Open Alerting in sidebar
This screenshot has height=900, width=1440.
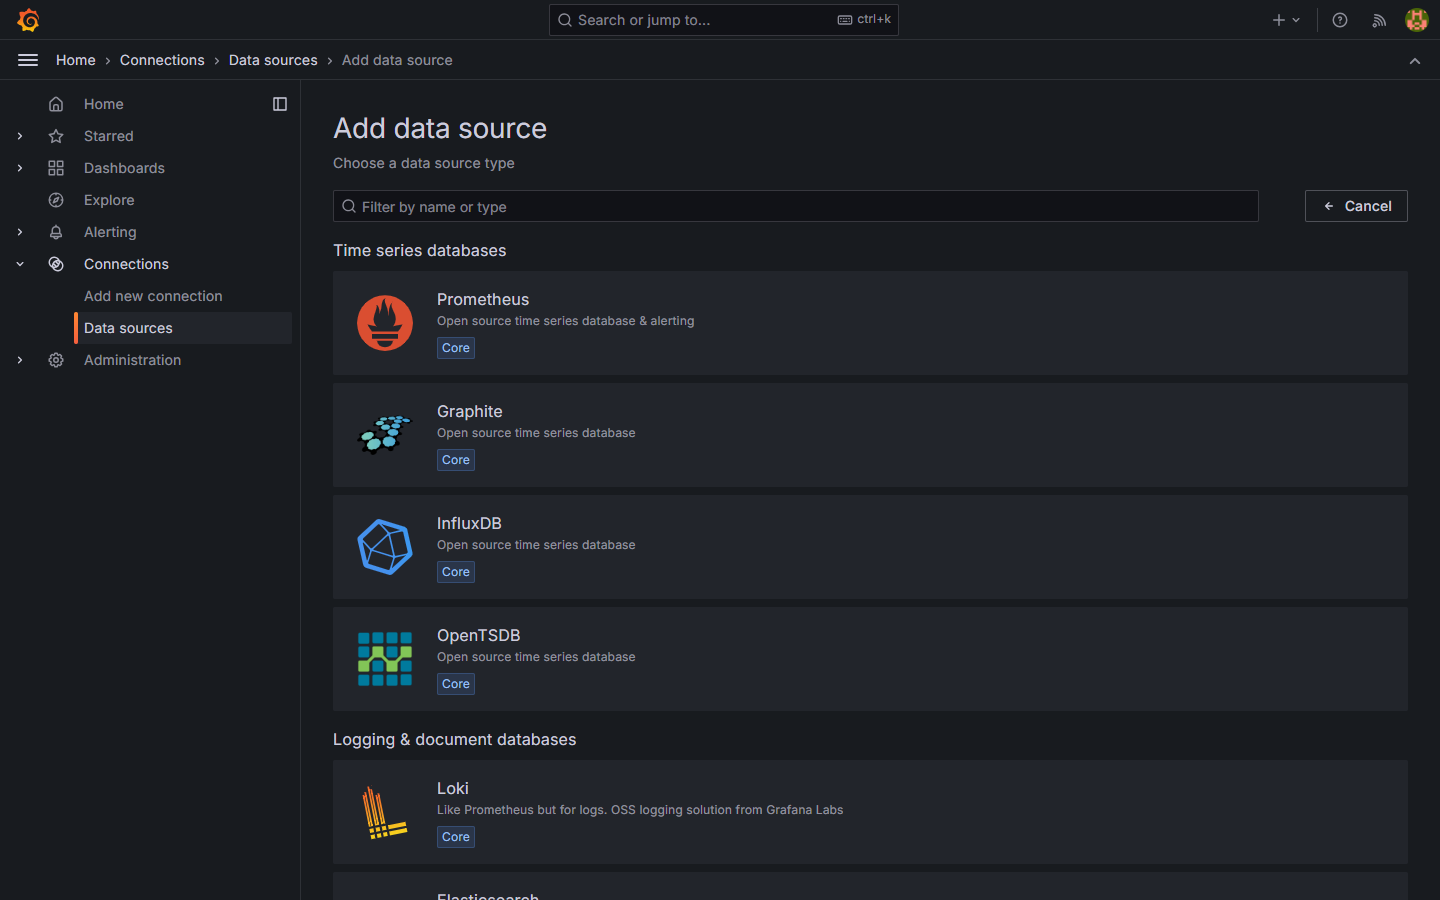pyautogui.click(x=110, y=232)
